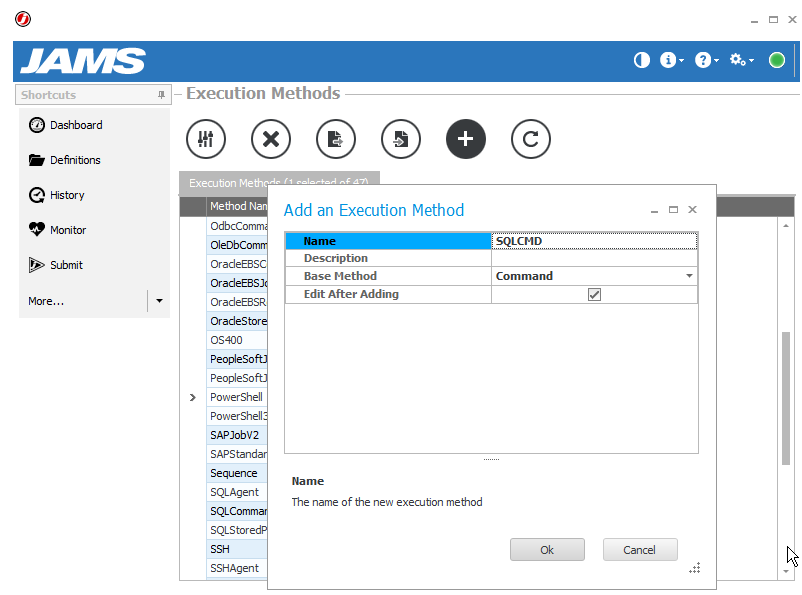802x595 pixels.
Task: Click the Cancel button
Action: [x=640, y=549]
